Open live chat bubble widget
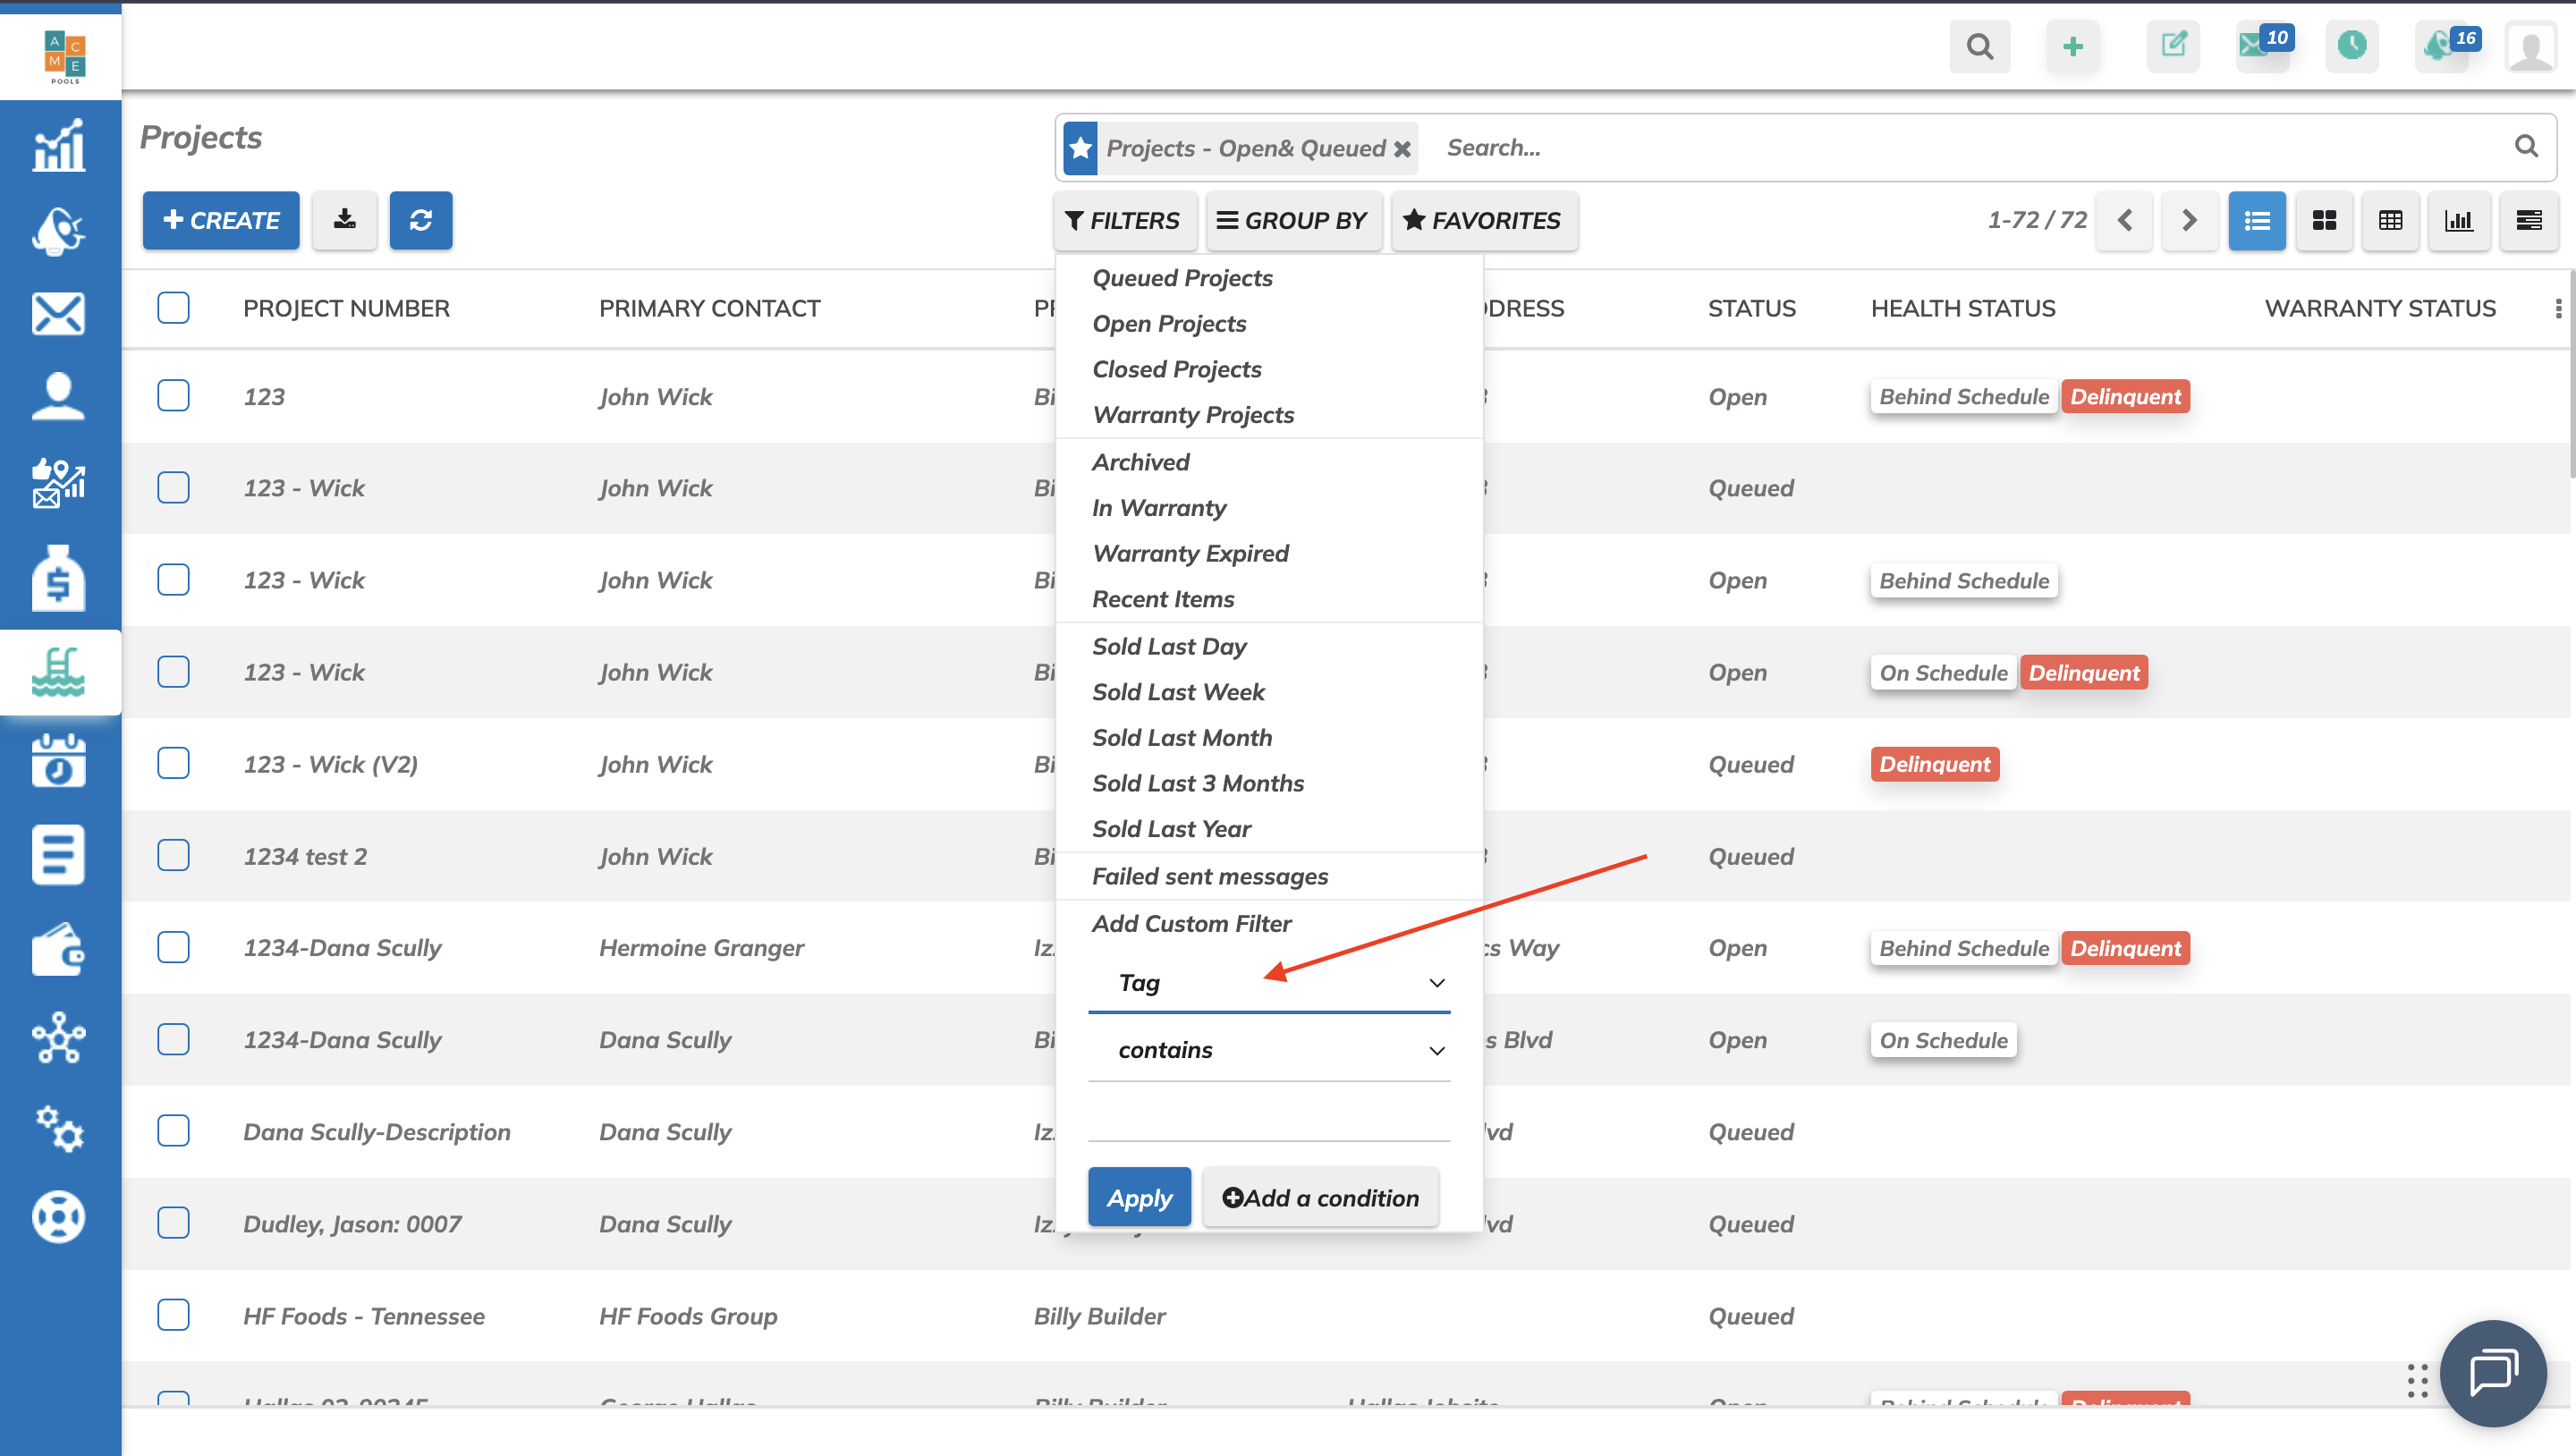Viewport: 2576px width, 1456px height. [x=2492, y=1372]
